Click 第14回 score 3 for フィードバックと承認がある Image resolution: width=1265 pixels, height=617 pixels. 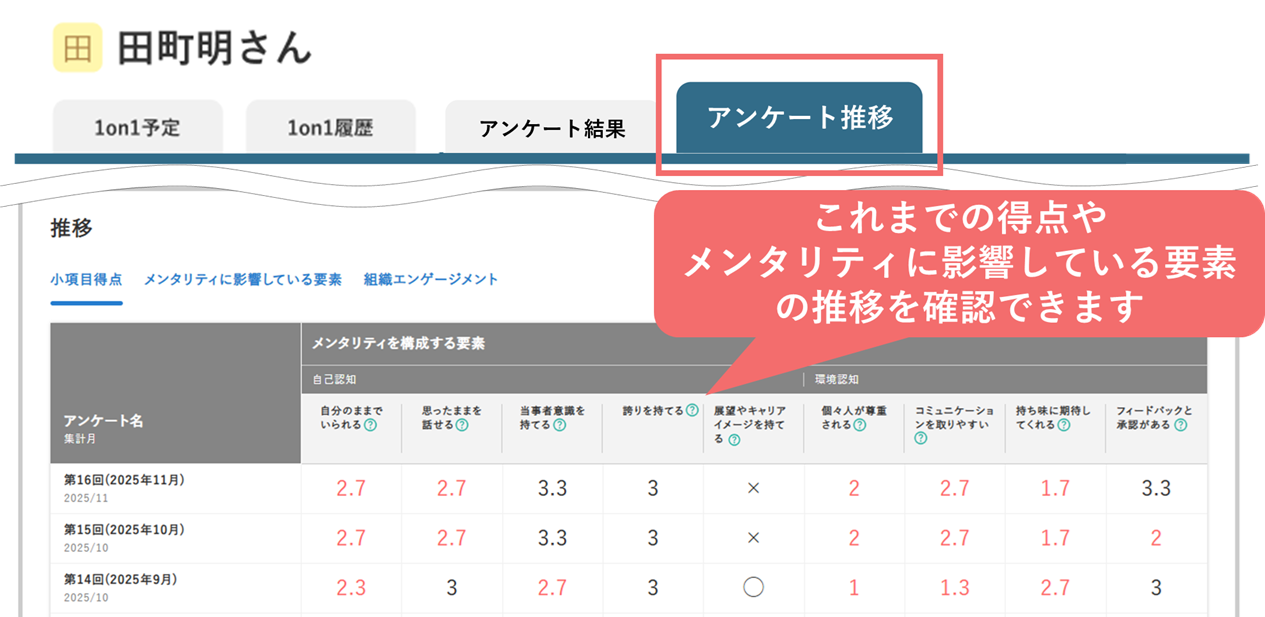pos(1156,588)
